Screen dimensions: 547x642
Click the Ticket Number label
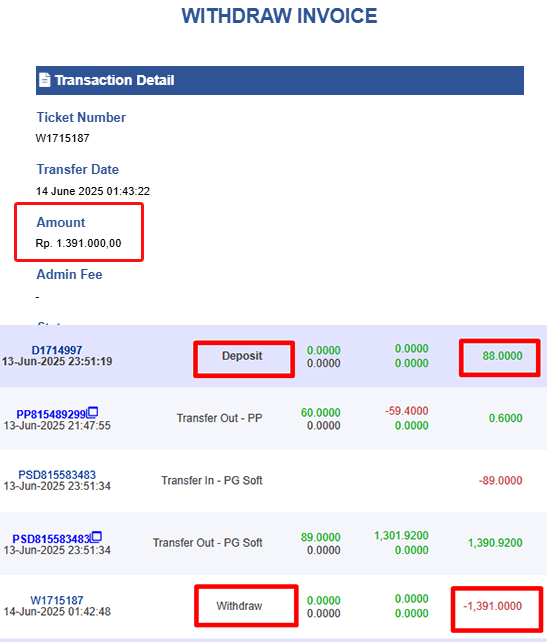(x=81, y=117)
